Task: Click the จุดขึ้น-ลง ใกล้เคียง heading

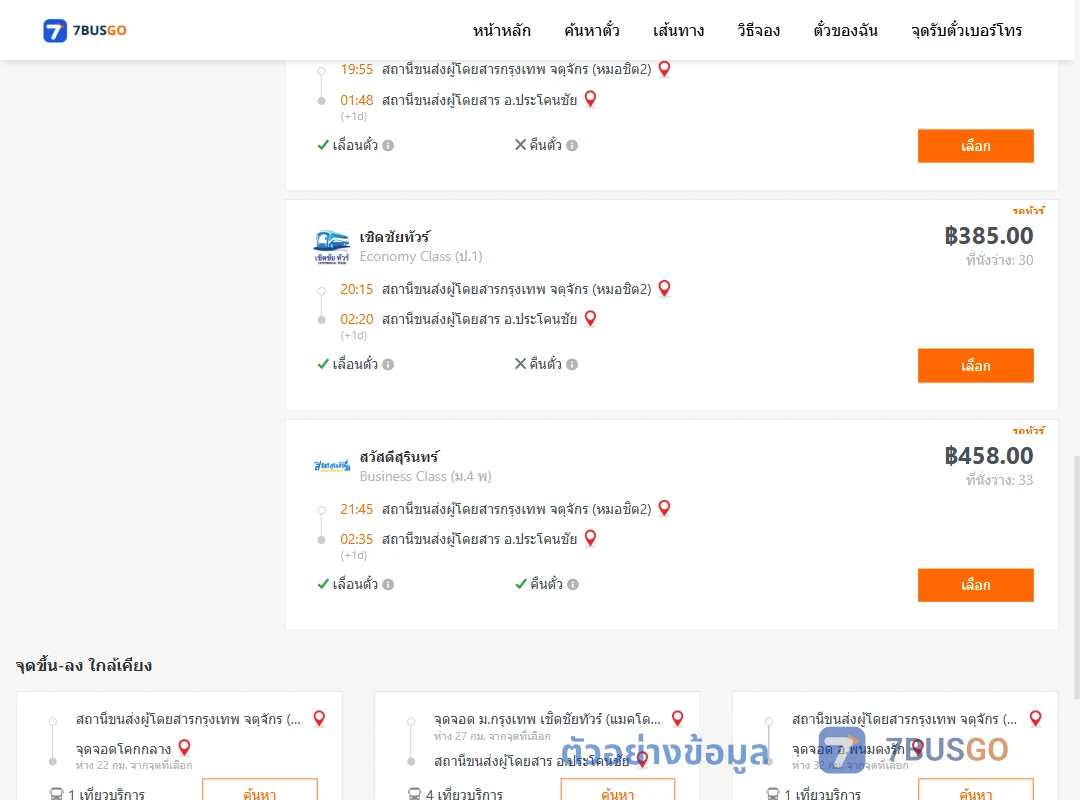Action: point(83,666)
